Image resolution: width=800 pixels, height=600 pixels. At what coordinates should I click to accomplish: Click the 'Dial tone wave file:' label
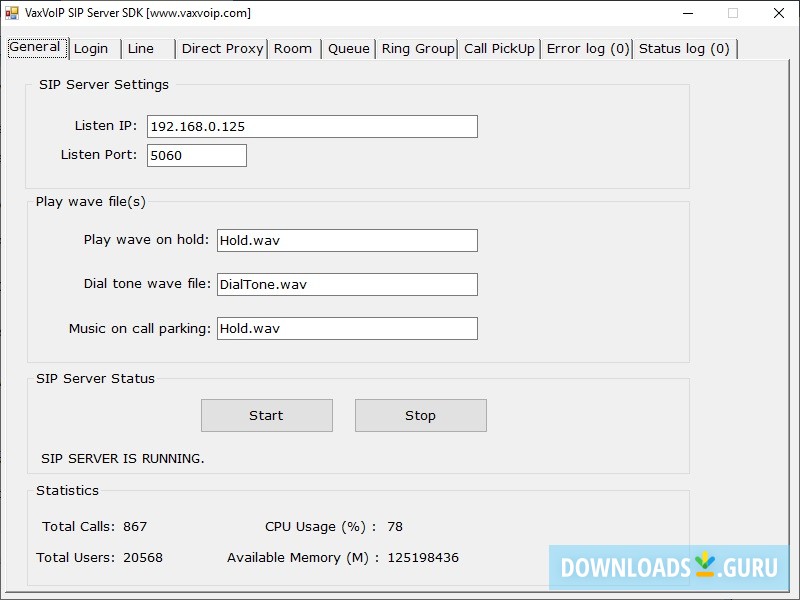click(x=147, y=284)
